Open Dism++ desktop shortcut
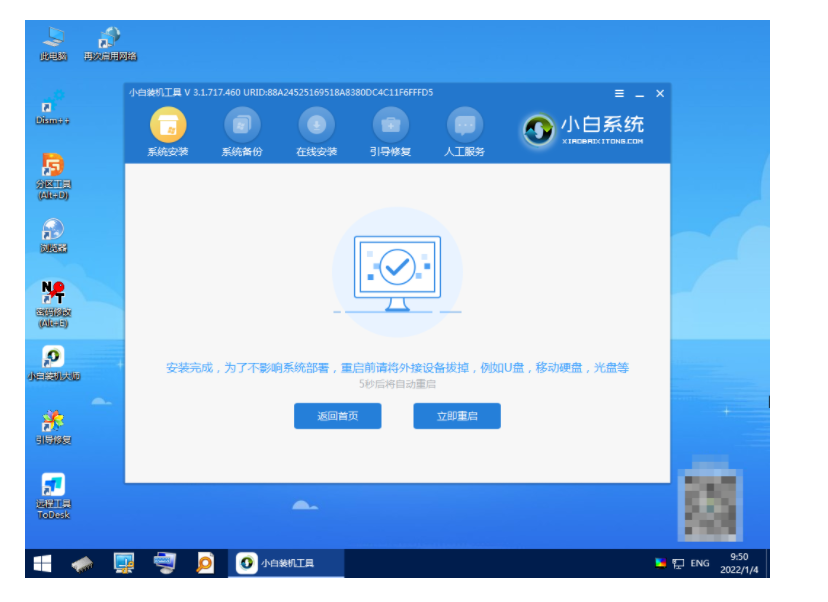Image resolution: width=828 pixels, height=602 pixels. (53, 106)
